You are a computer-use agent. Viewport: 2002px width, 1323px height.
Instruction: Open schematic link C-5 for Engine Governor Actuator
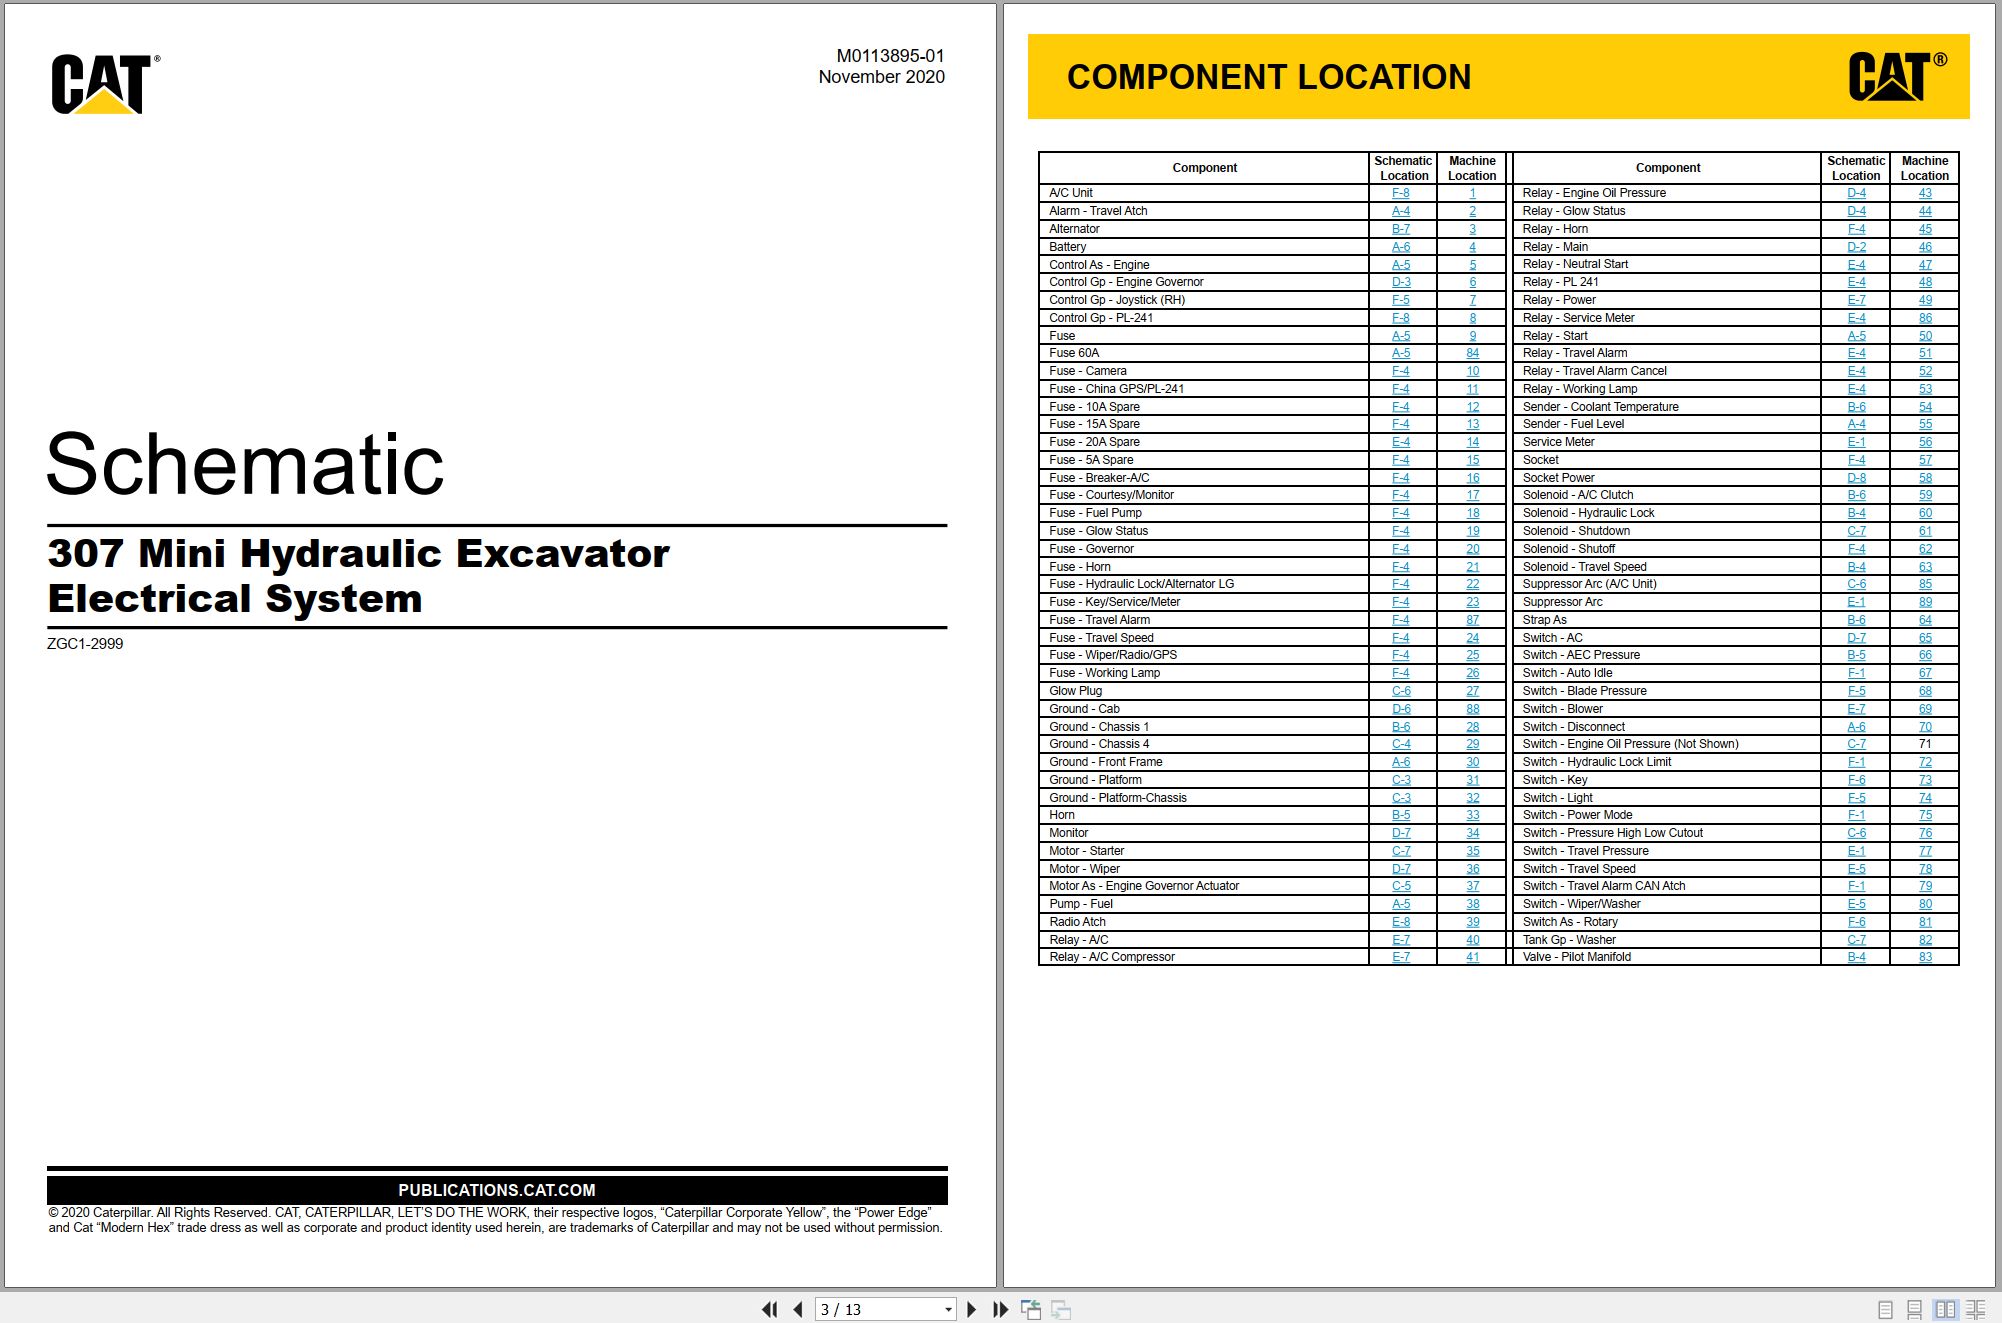click(x=1401, y=886)
